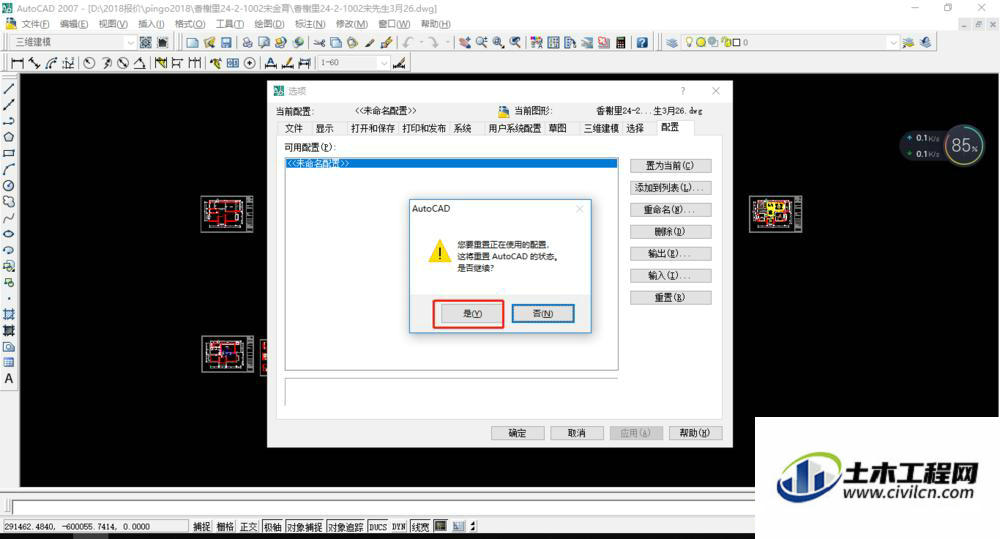Viewport: 1000px width, 539px height.
Task: Open the 绘图(D) menu
Action: [269, 24]
